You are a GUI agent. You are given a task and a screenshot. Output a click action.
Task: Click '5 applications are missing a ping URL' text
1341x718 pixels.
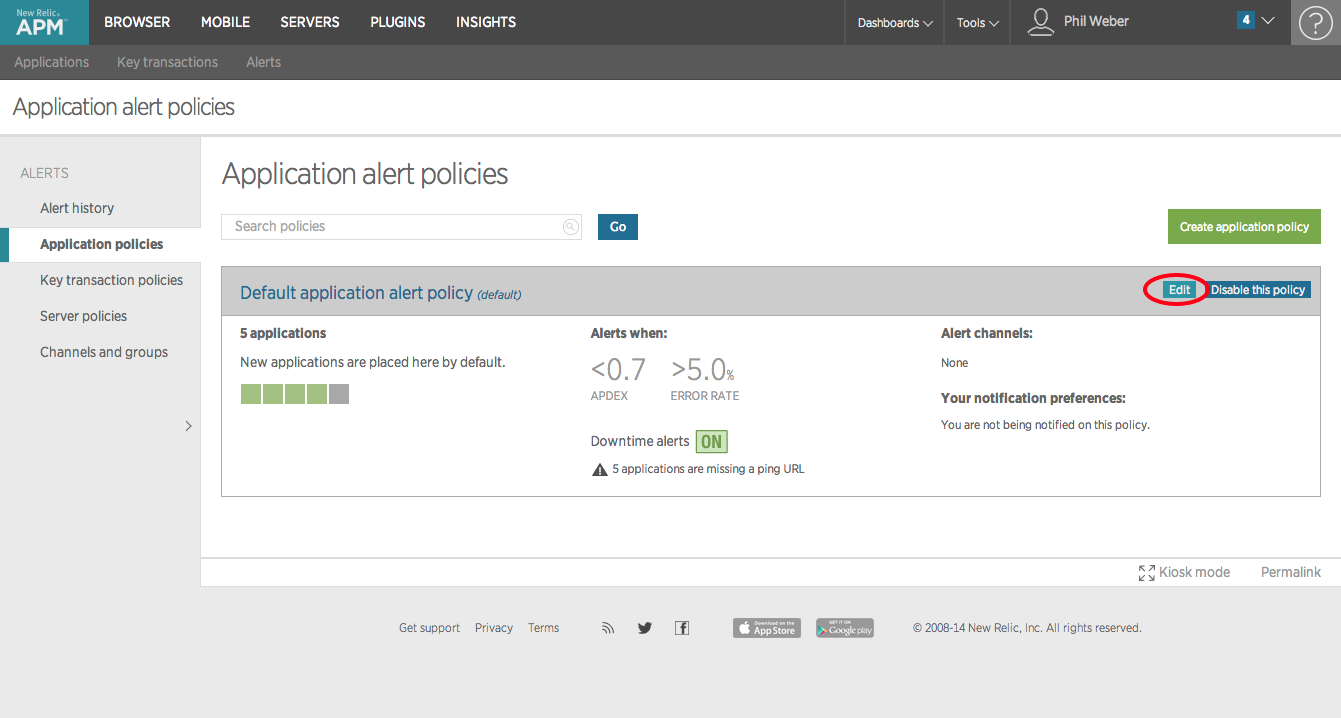coord(708,469)
